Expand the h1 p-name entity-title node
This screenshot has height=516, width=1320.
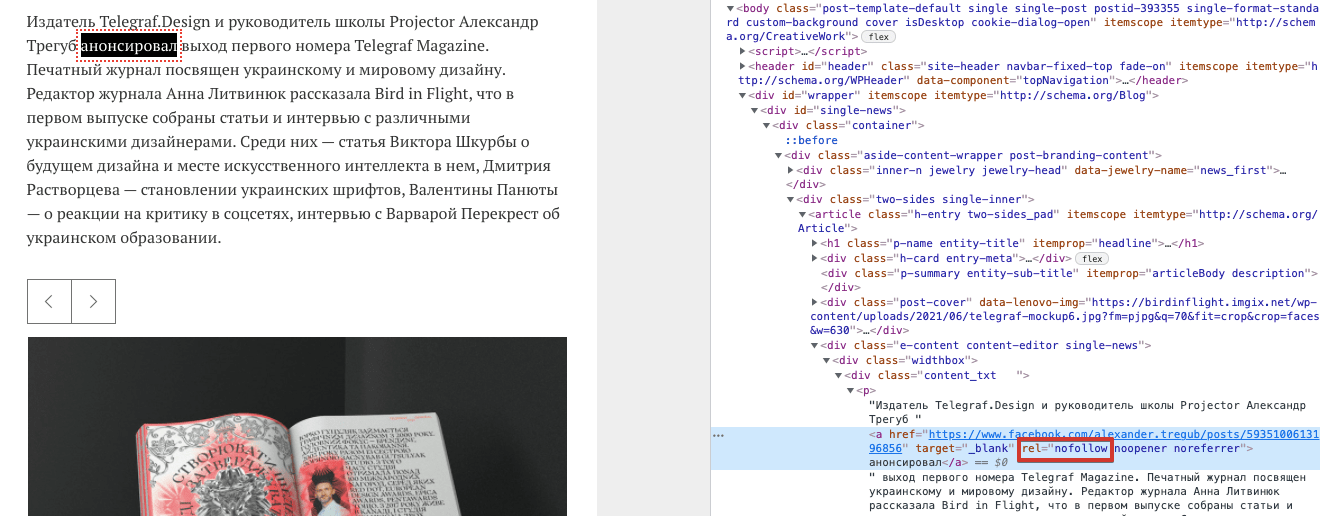click(x=814, y=243)
